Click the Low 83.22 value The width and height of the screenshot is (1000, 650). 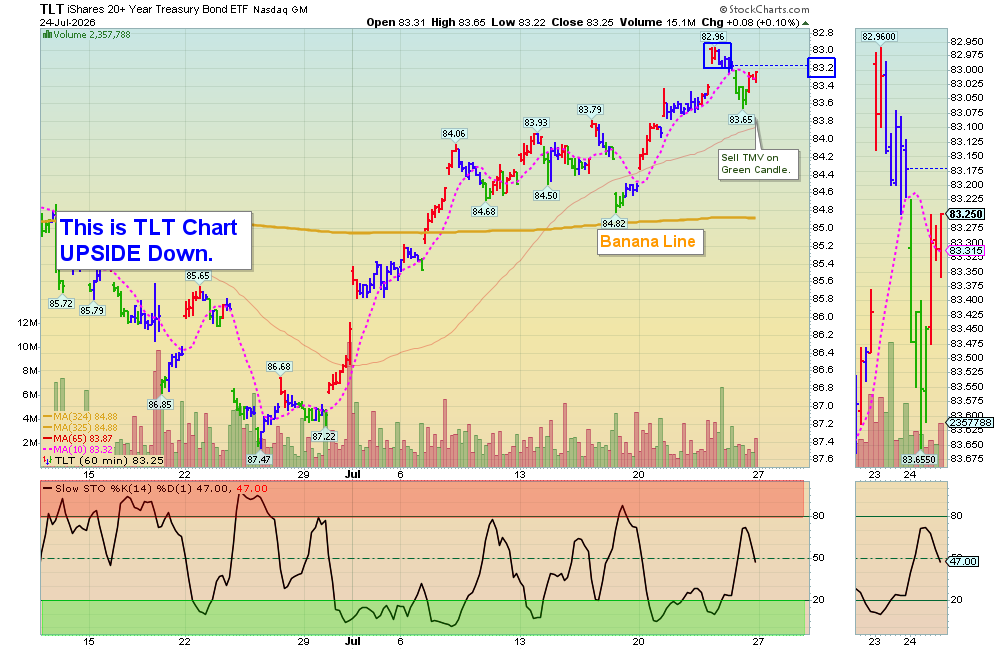click(x=518, y=22)
